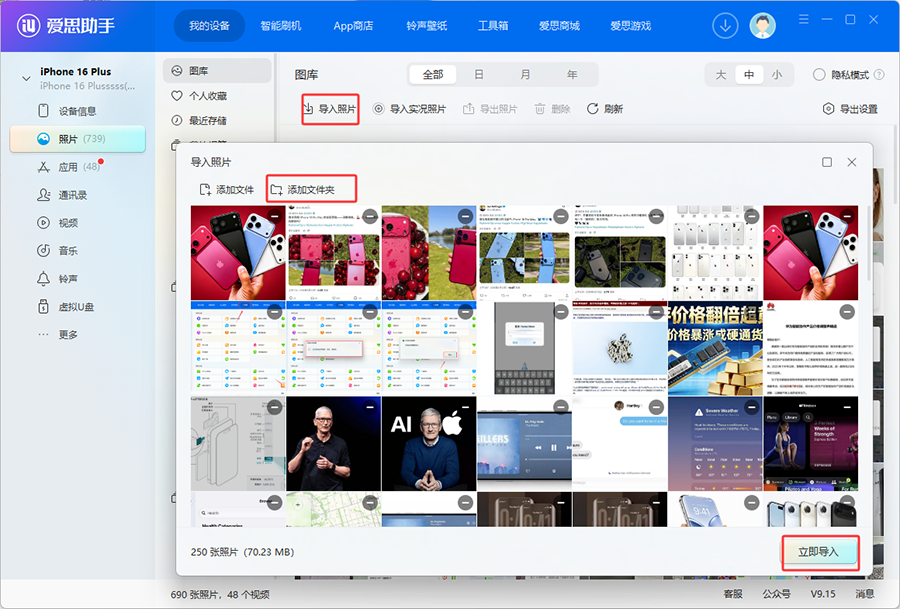Click the 爱思助手 logo
900x609 pixels.
[x=65, y=25]
